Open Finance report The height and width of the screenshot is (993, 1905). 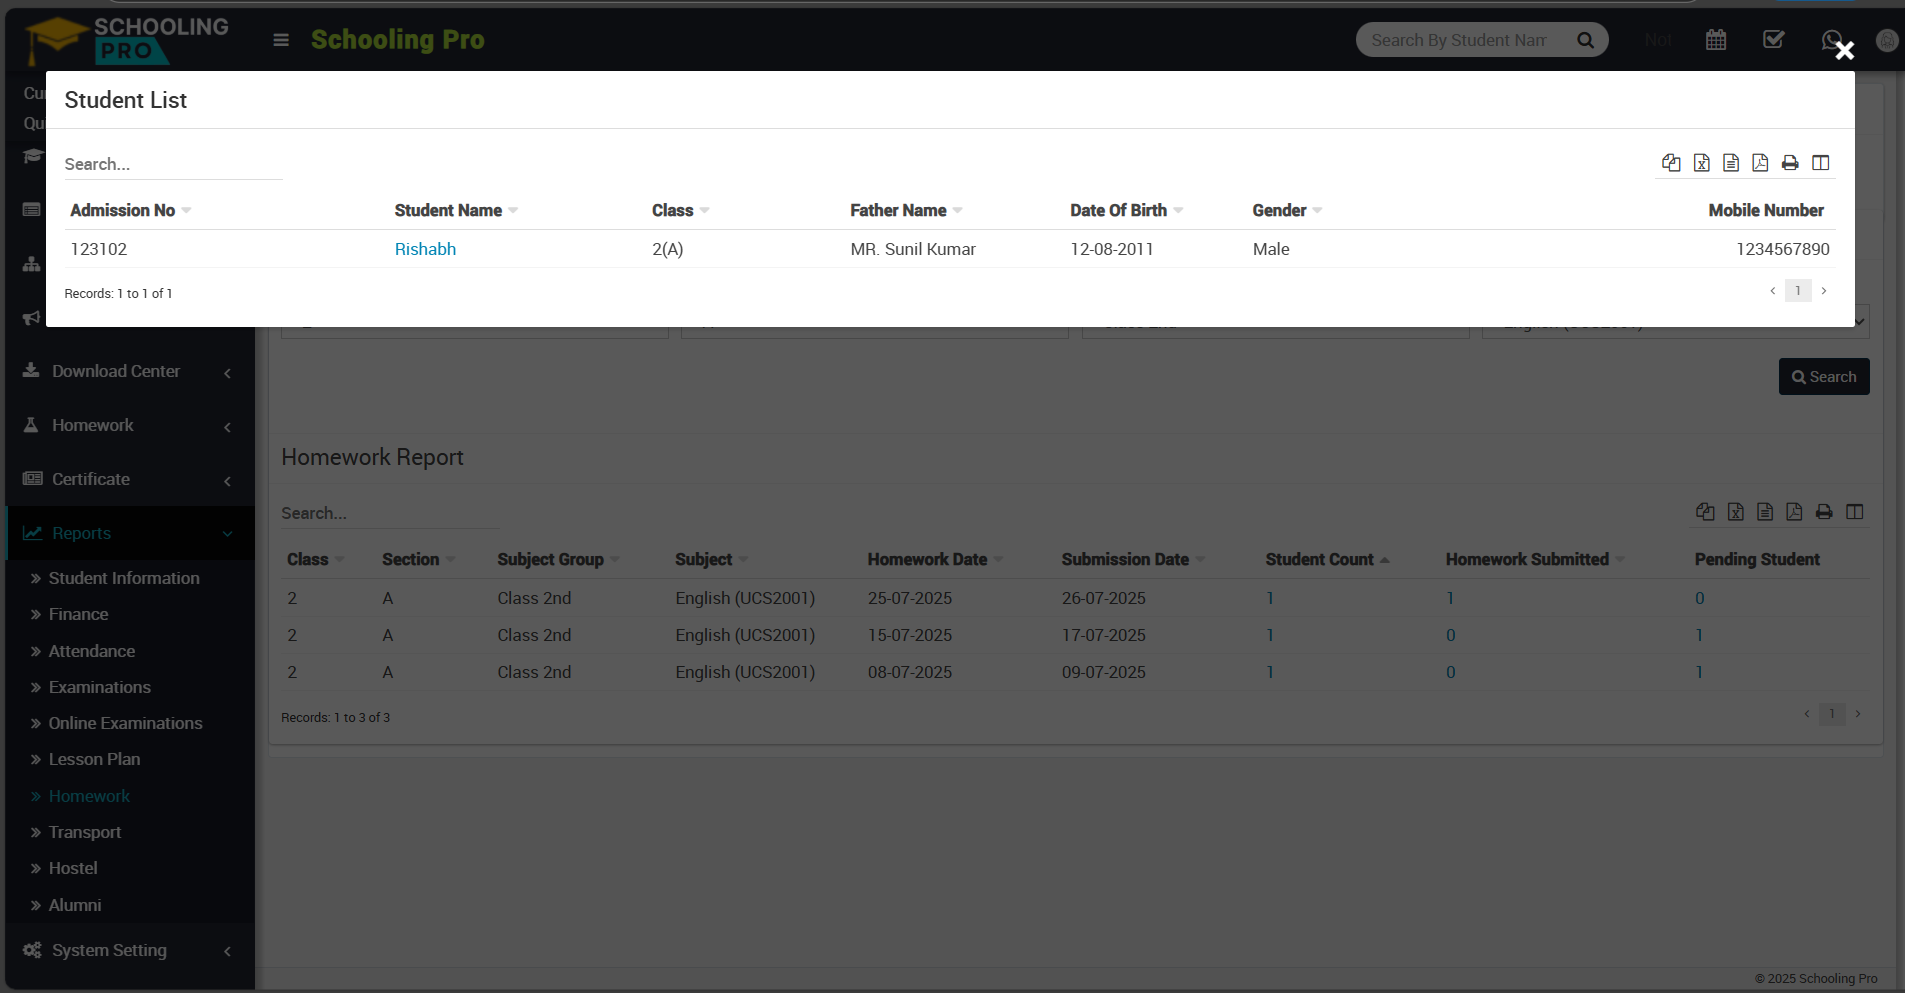click(x=78, y=614)
